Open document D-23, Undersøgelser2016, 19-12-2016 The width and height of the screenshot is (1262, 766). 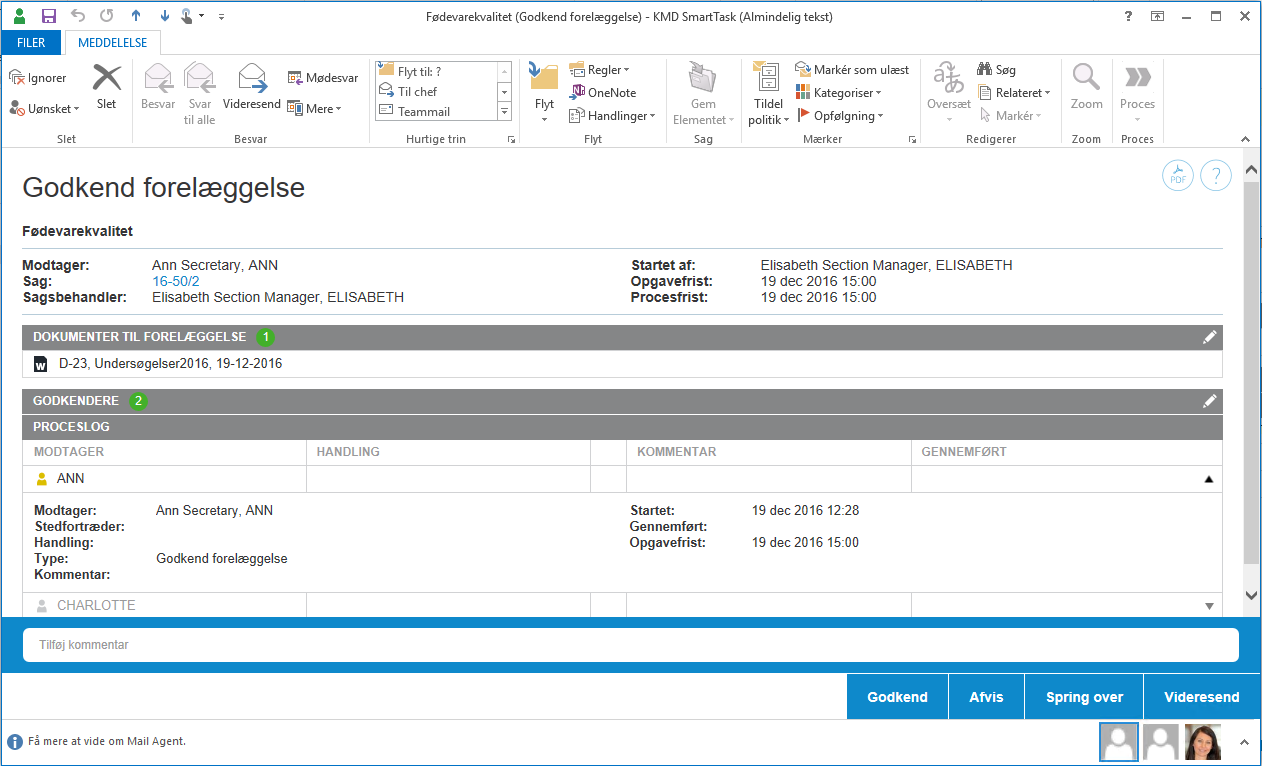click(171, 364)
